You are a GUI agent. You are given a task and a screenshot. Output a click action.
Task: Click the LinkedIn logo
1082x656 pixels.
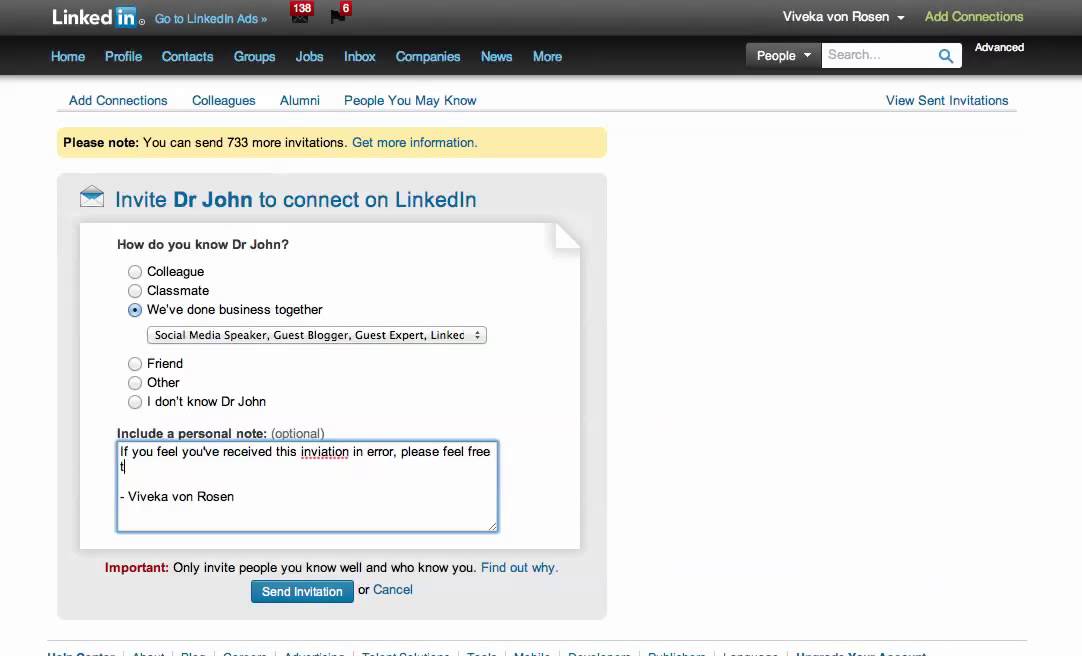tap(95, 17)
